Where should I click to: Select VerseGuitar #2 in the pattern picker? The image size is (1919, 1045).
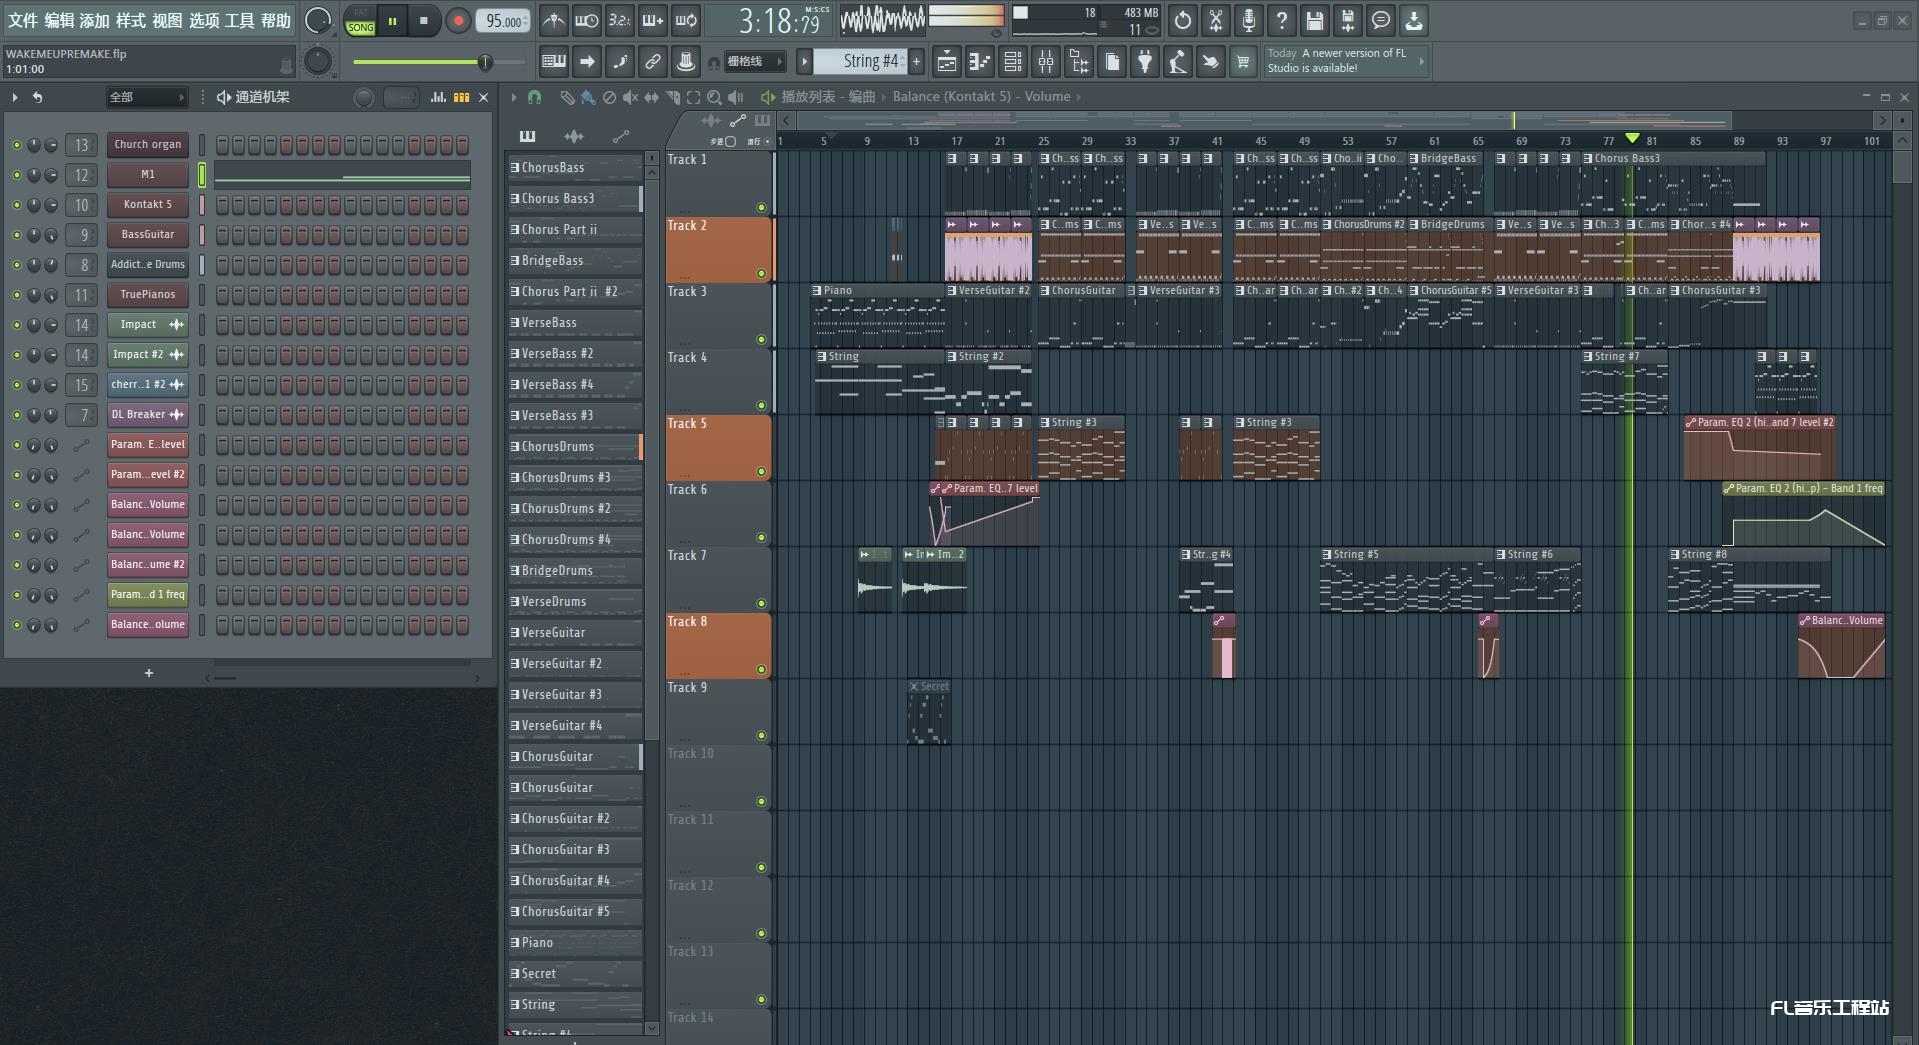pyautogui.click(x=575, y=663)
